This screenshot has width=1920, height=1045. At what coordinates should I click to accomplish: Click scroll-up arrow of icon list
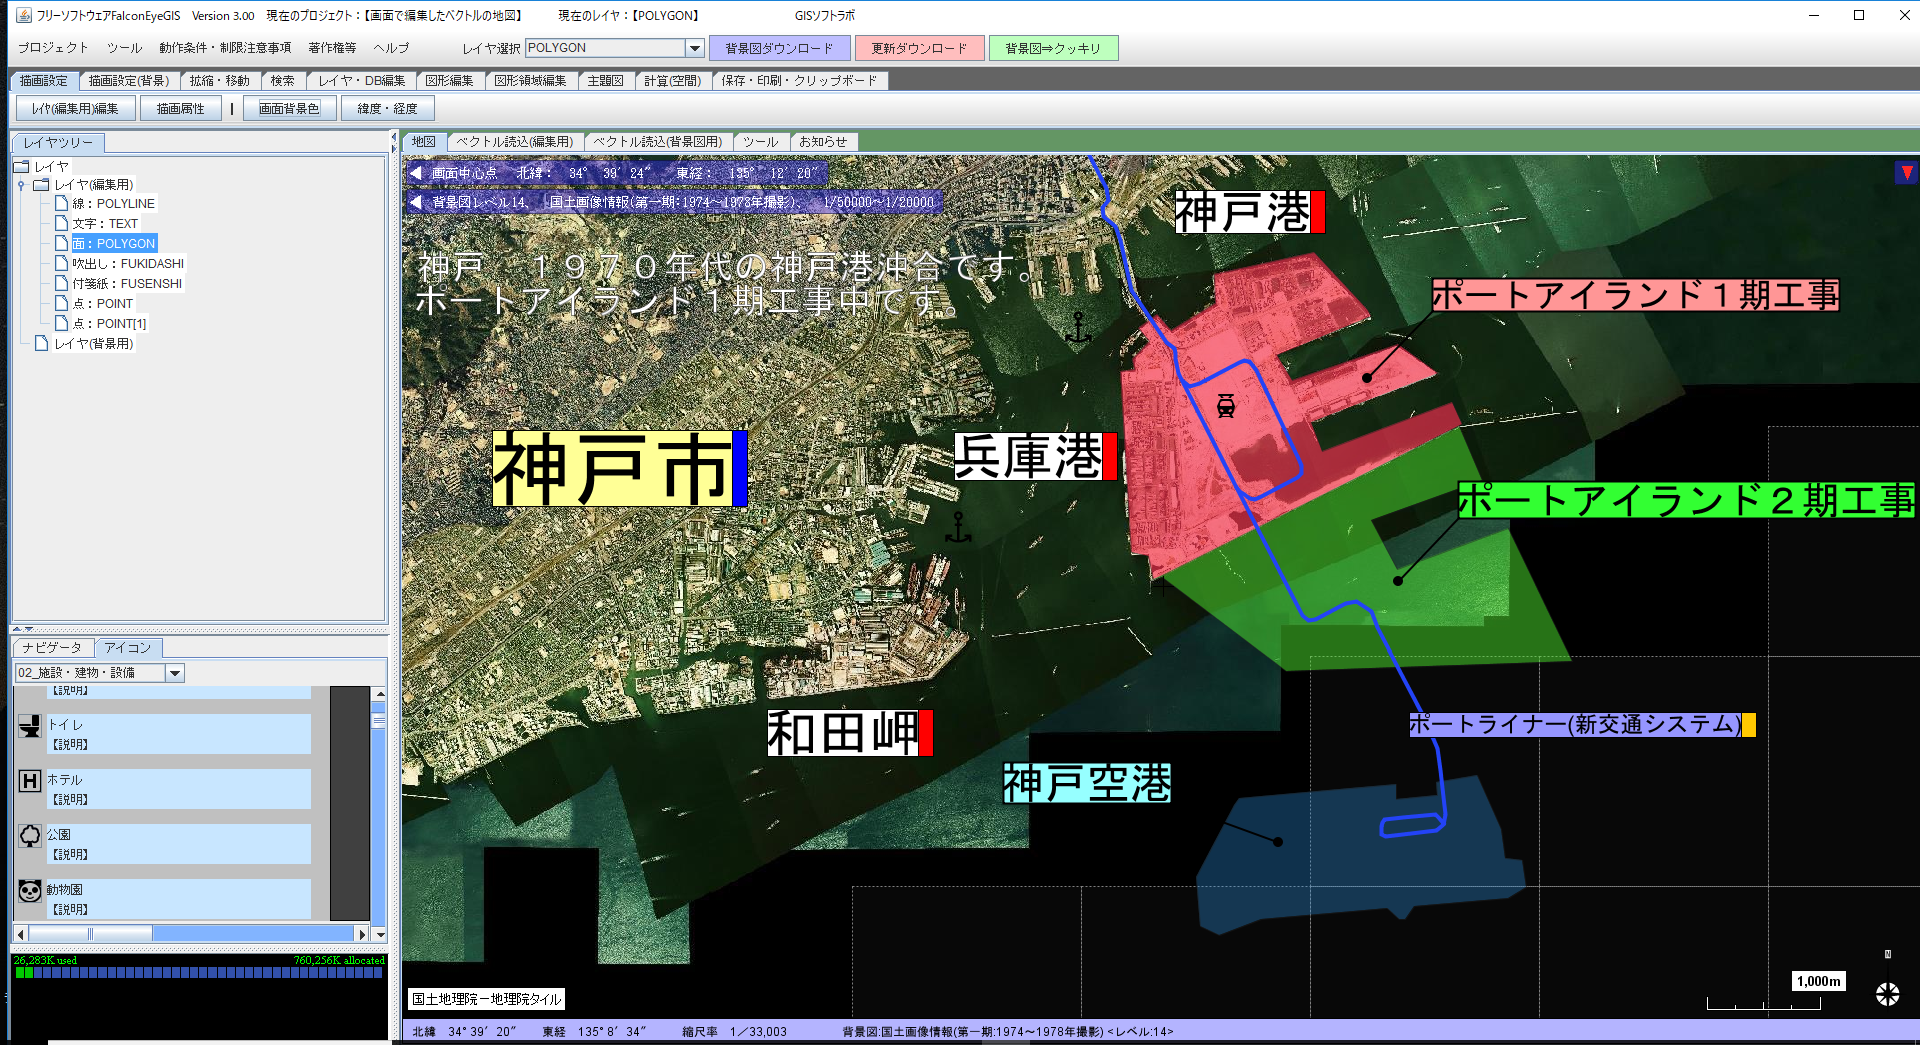tap(379, 693)
